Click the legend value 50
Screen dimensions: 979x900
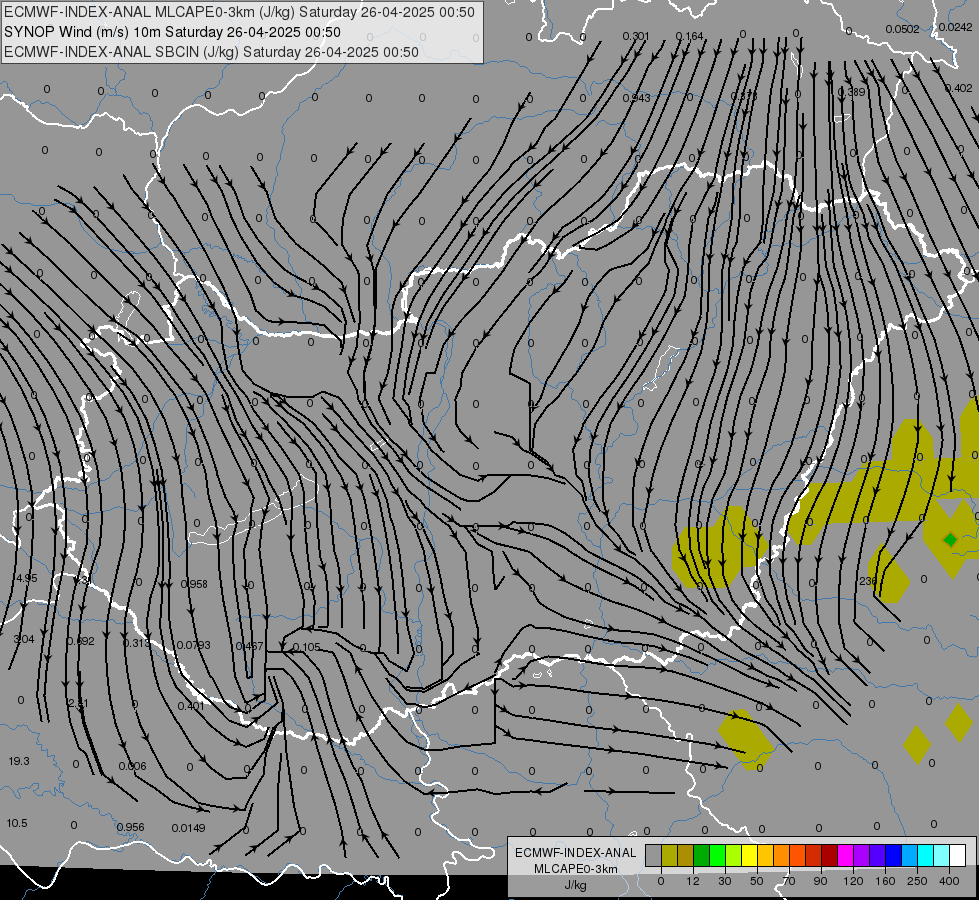(x=757, y=881)
